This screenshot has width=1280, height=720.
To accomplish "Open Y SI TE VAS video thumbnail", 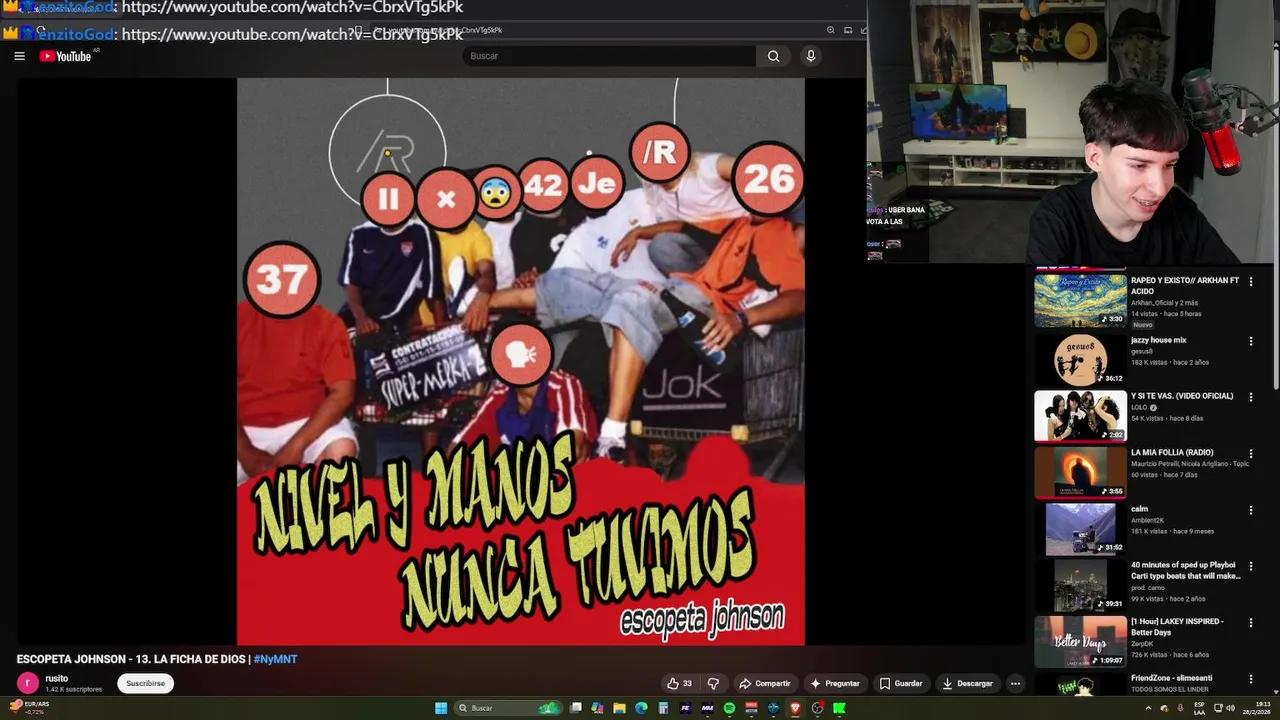I will [1080, 416].
